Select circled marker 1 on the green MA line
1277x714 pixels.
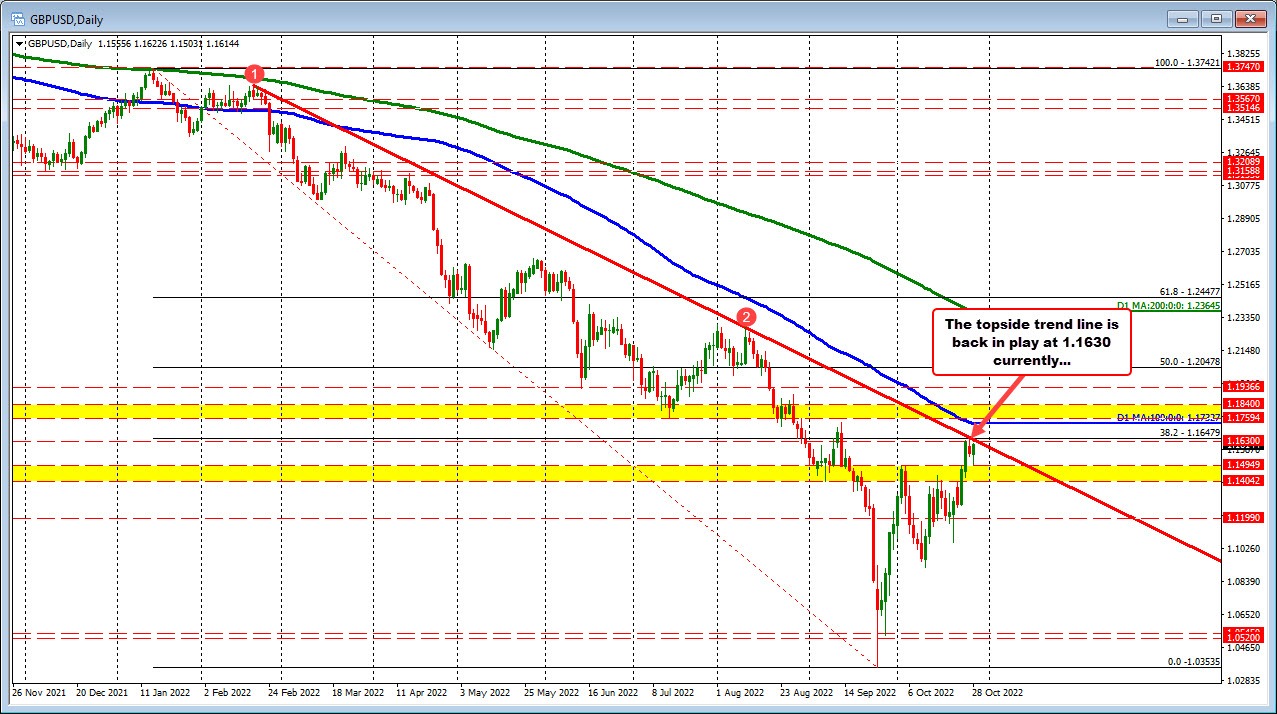[255, 74]
